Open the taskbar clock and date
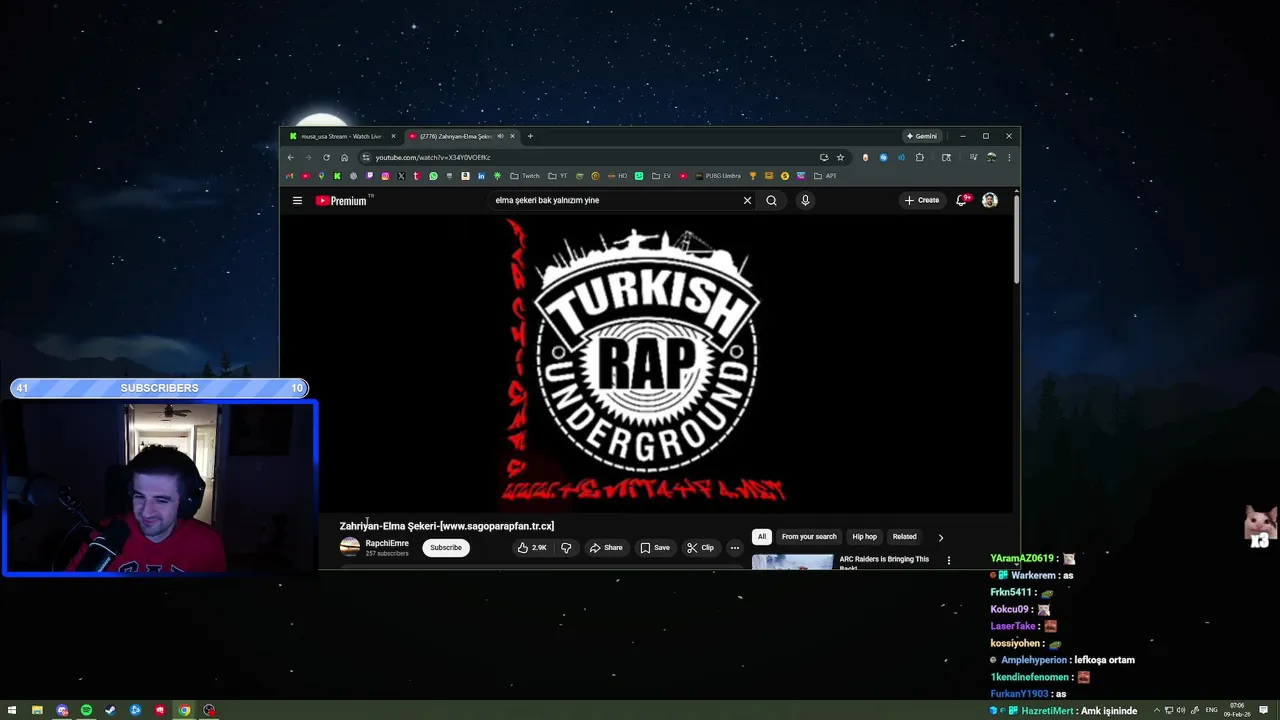The height and width of the screenshot is (720, 1280). pos(1237,711)
